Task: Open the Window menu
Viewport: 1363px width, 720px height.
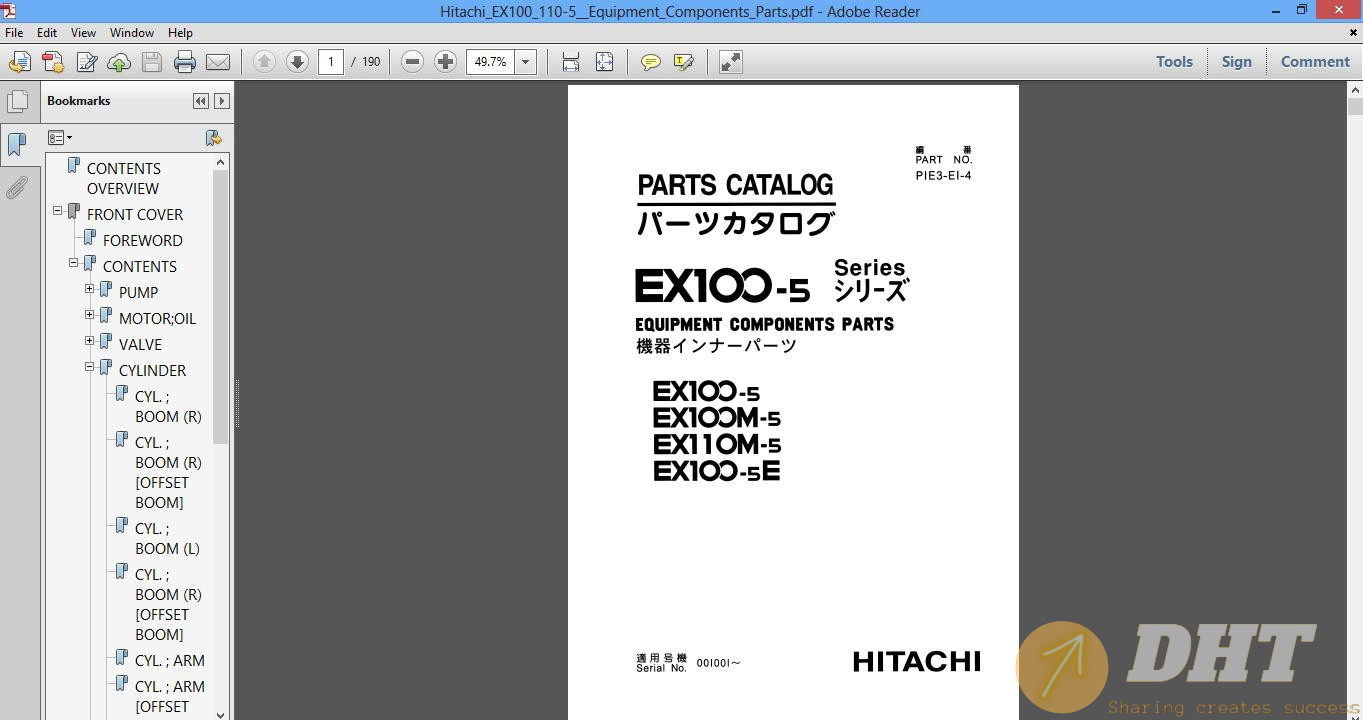Action: click(132, 33)
